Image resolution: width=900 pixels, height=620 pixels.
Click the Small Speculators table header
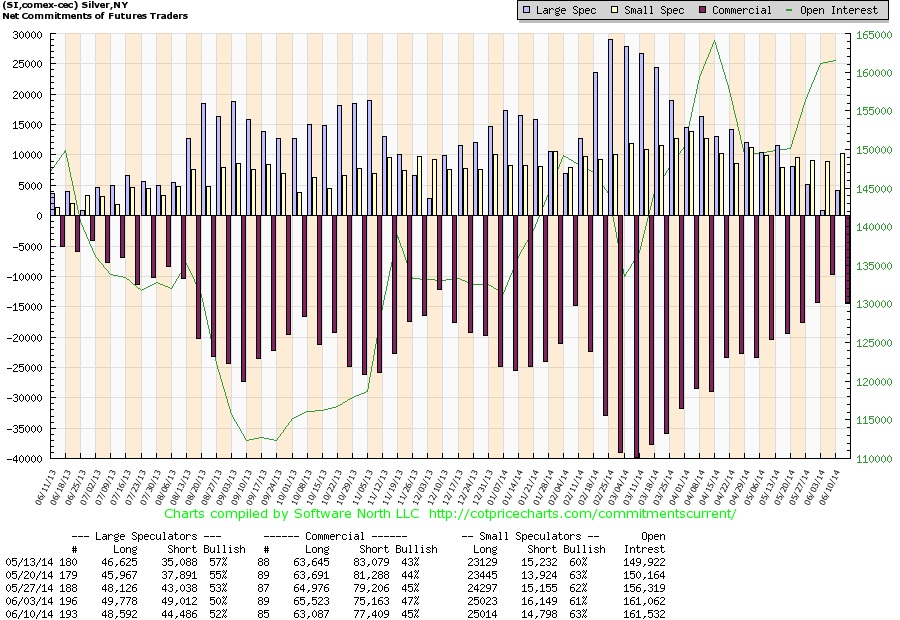[x=530, y=536]
